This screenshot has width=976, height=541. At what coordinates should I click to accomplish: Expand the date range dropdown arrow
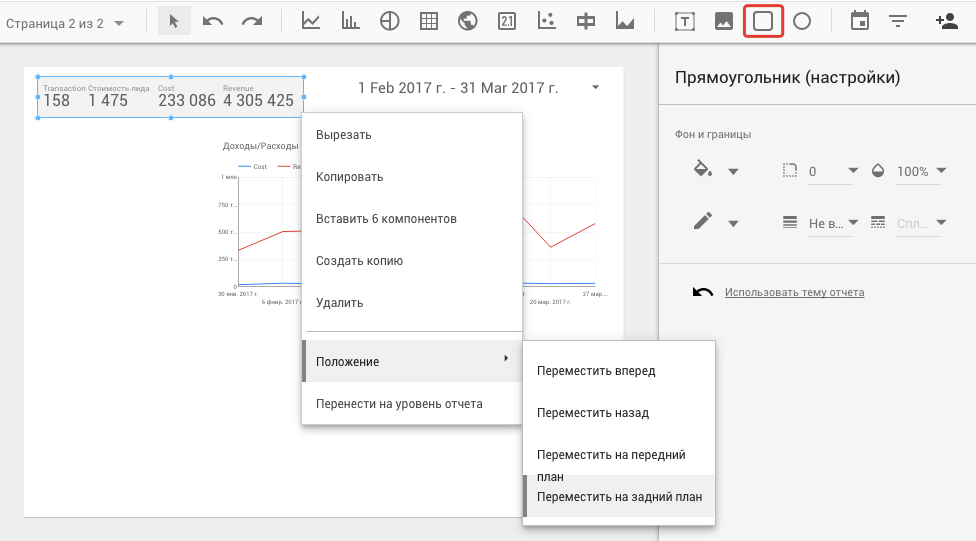click(x=596, y=88)
